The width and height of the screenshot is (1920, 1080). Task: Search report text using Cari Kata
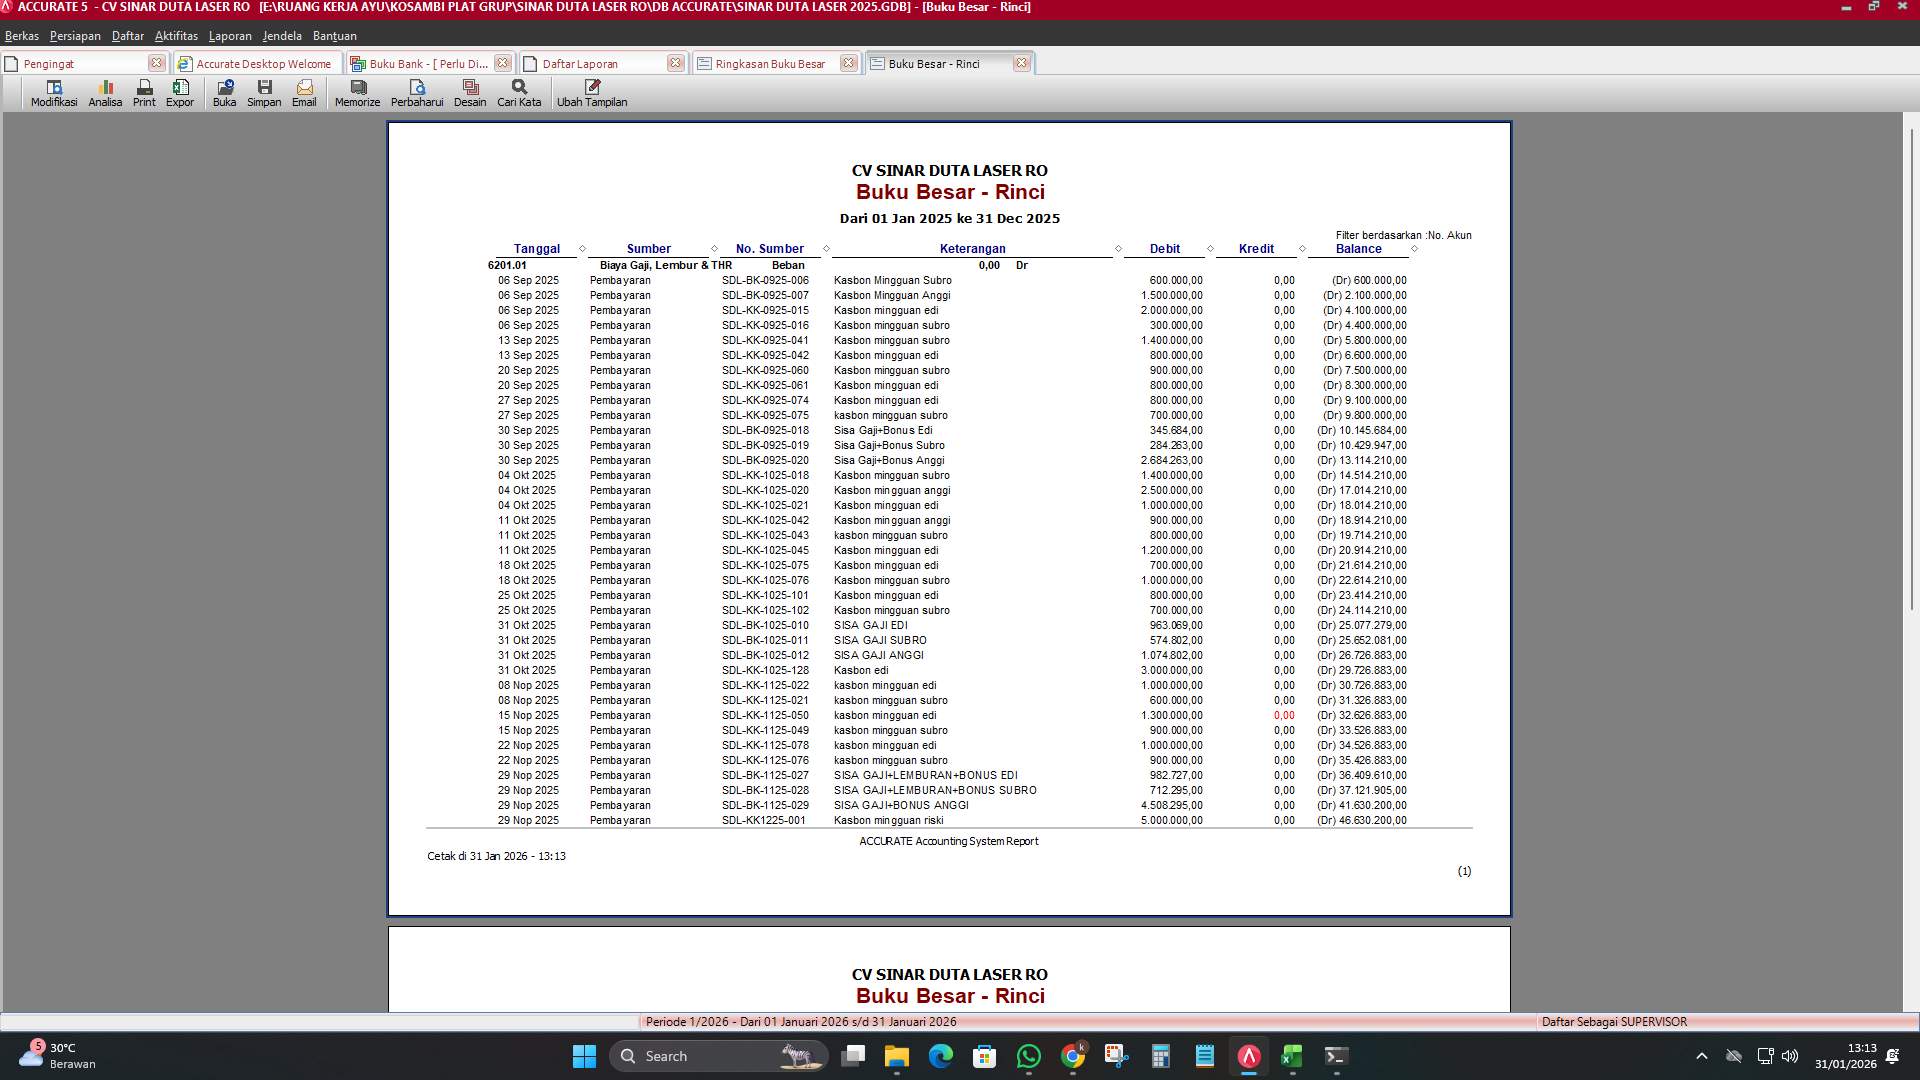517,94
